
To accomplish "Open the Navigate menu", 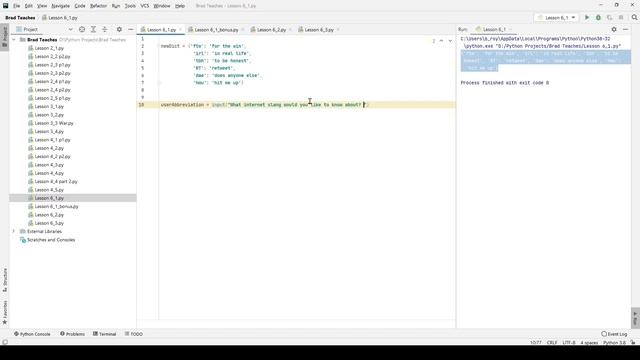I will 60,6.
